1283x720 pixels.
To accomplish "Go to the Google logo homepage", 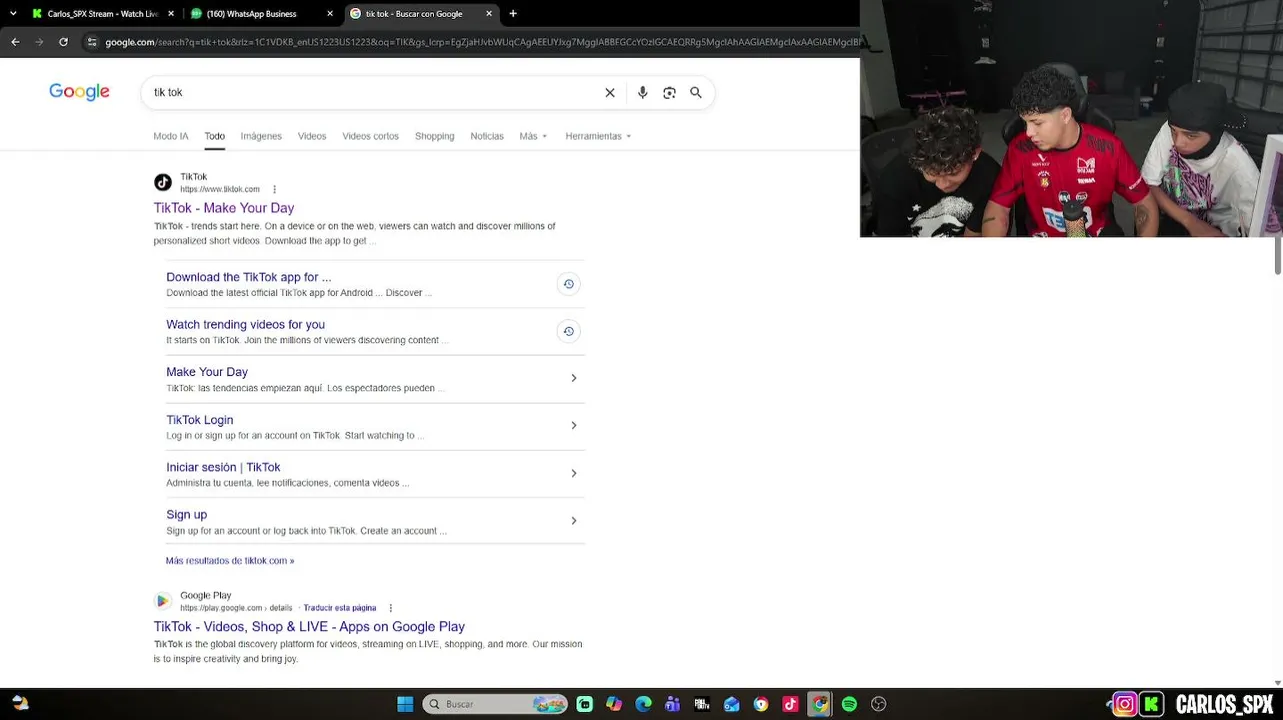I will click(79, 92).
